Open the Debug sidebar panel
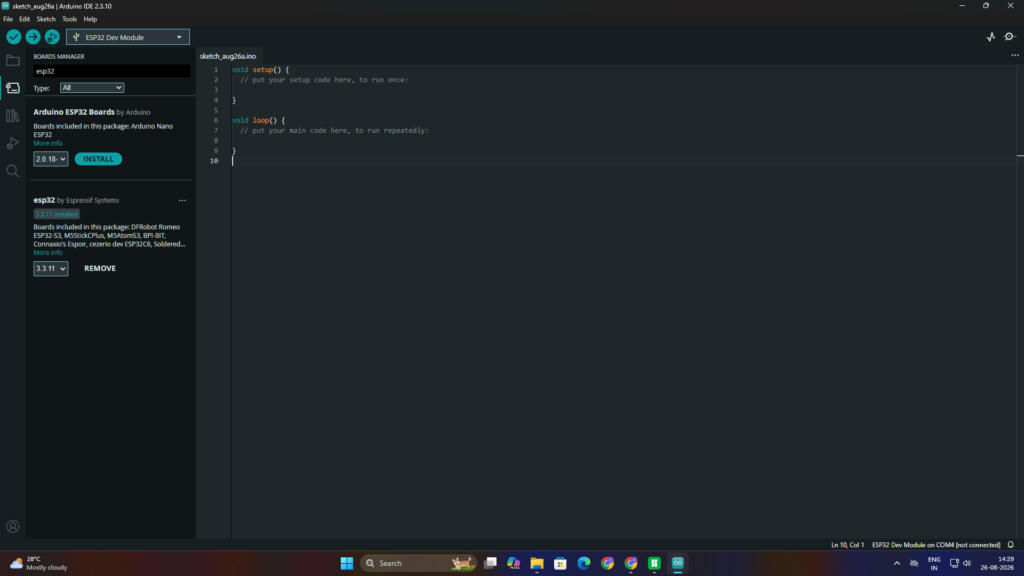Image resolution: width=1024 pixels, height=576 pixels. [12, 144]
